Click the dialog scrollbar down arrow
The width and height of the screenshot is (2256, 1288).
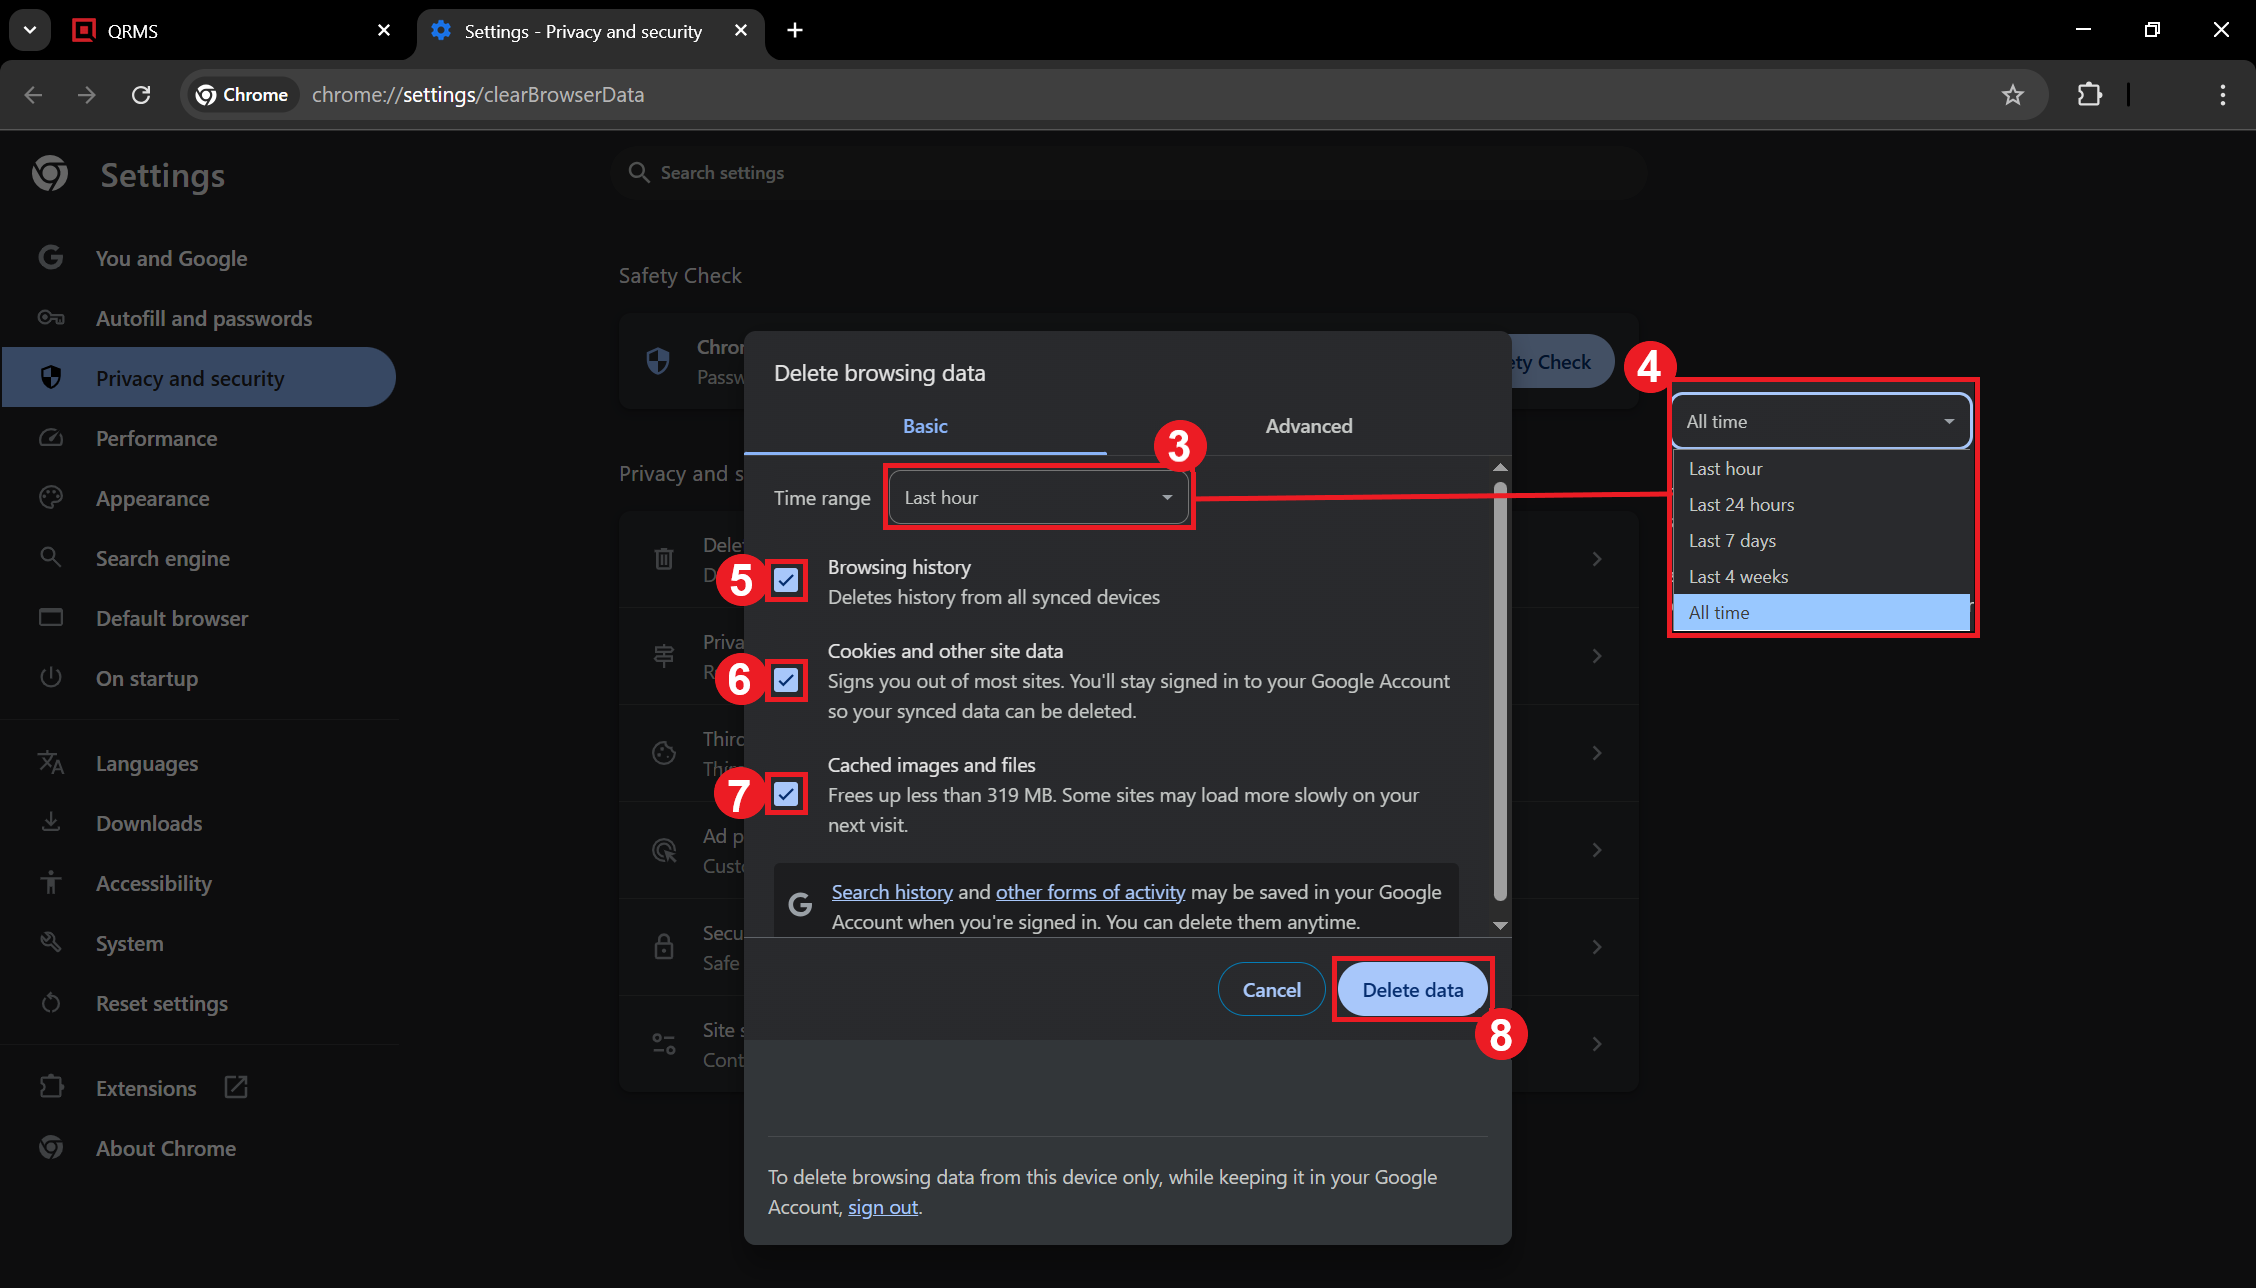pos(1500,925)
